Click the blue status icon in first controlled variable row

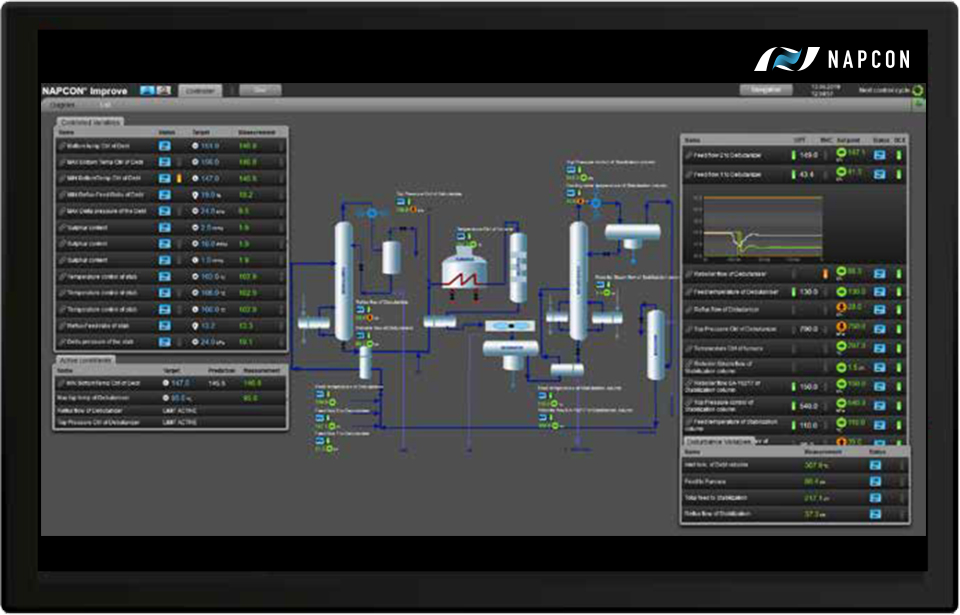pyautogui.click(x=165, y=145)
